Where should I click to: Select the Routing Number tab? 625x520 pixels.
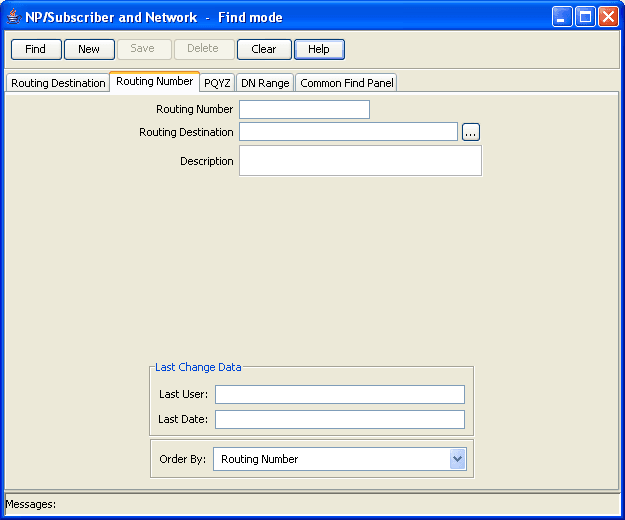point(155,81)
